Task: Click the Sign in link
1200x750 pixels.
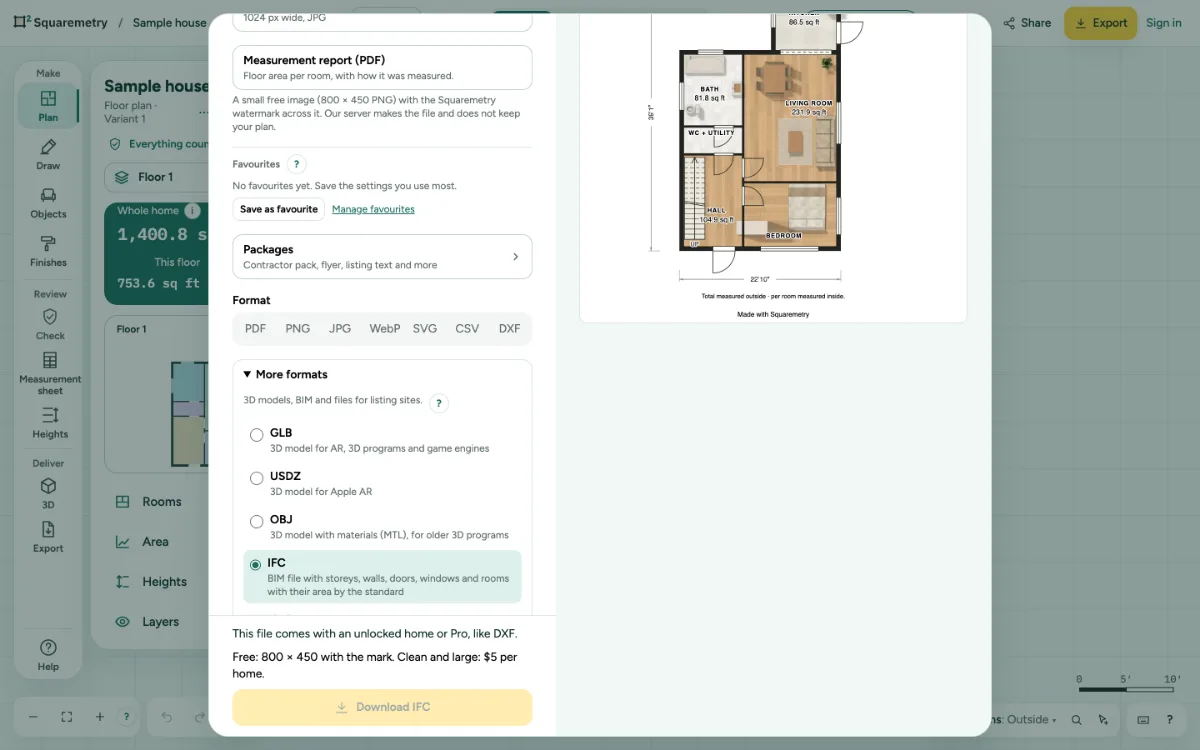Action: coord(1164,23)
